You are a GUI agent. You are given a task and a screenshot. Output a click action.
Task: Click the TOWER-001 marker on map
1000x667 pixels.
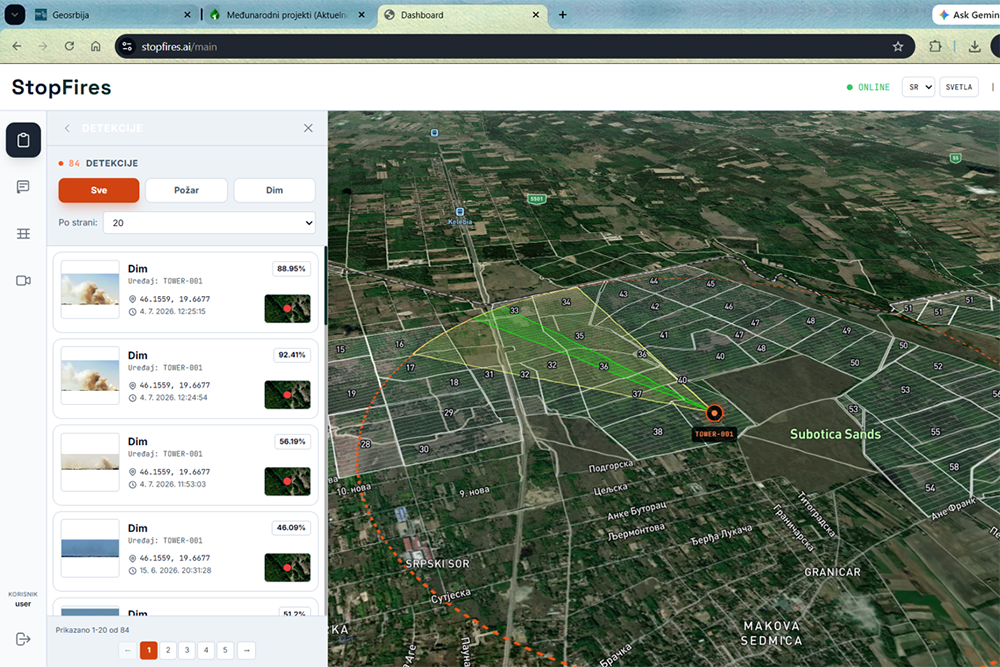click(714, 413)
